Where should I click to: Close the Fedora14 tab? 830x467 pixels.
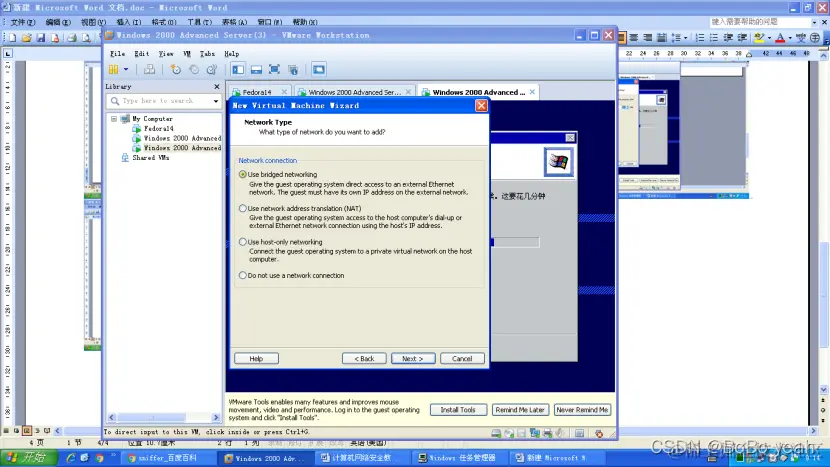click(284, 92)
